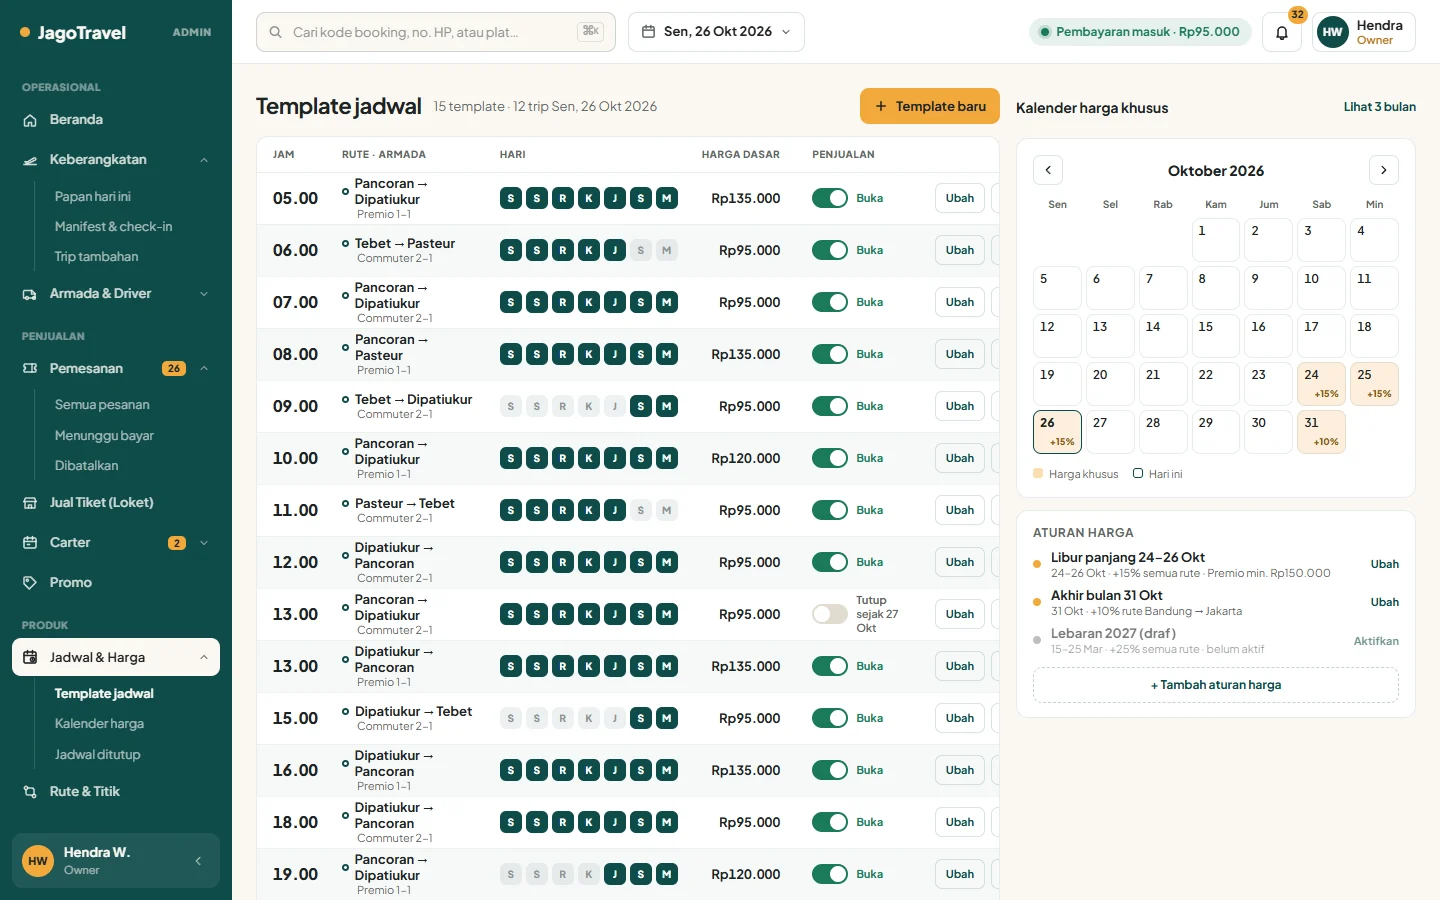Open Kalender harga submenu item
Screen dimensions: 1440x900
click(x=99, y=723)
